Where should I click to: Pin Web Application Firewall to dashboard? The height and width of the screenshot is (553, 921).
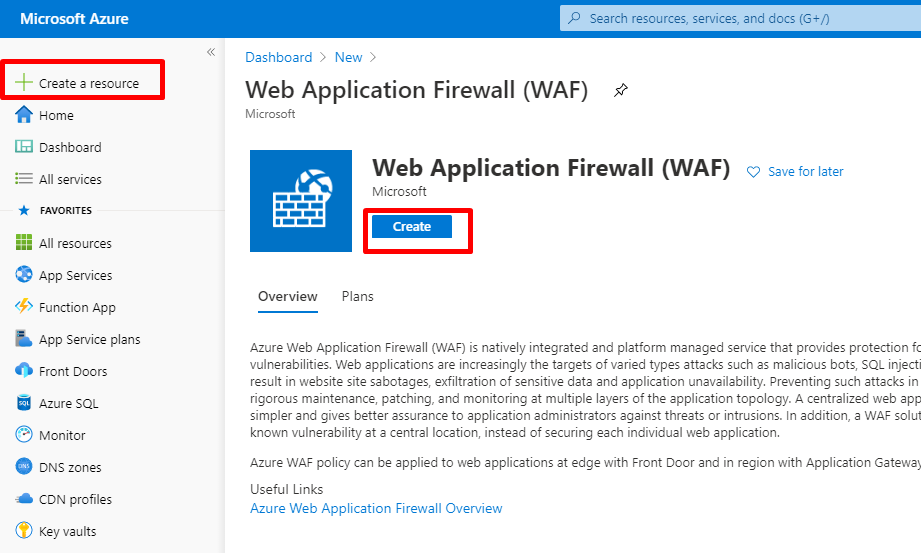point(621,90)
